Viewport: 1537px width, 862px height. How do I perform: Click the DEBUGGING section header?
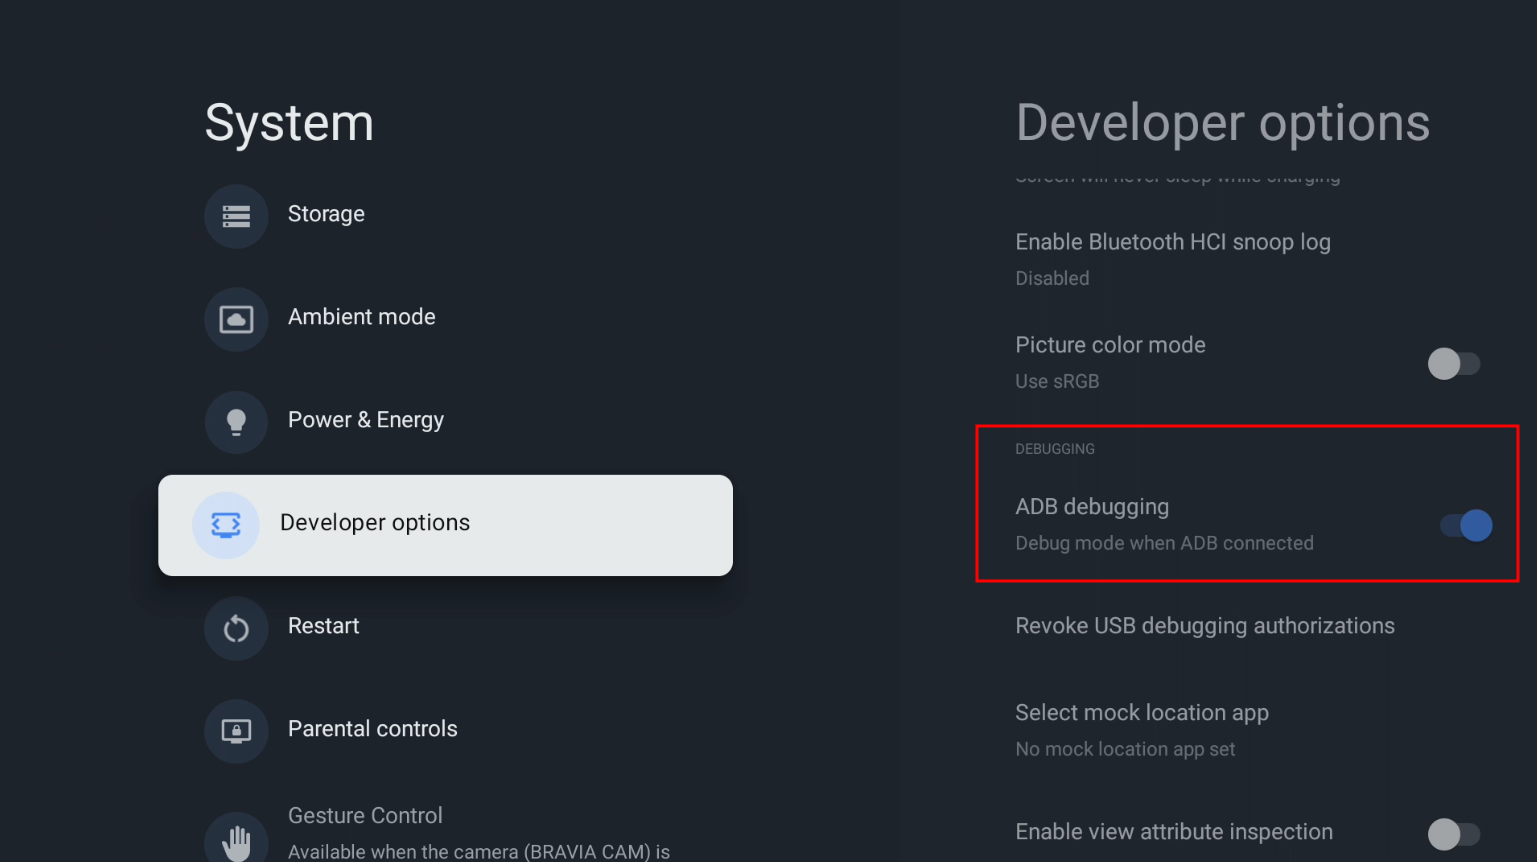tap(1055, 449)
